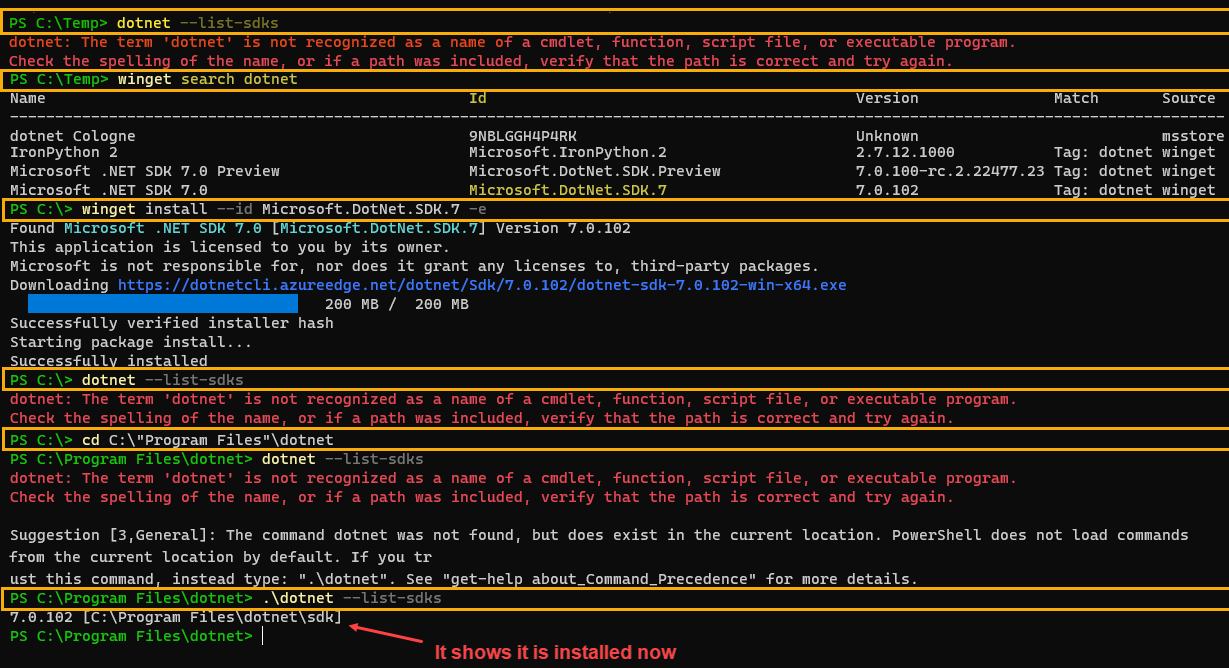This screenshot has width=1229, height=668.
Task: Click the 'cd C:\"Program Files"\dotnet' command
Action: click(x=207, y=440)
